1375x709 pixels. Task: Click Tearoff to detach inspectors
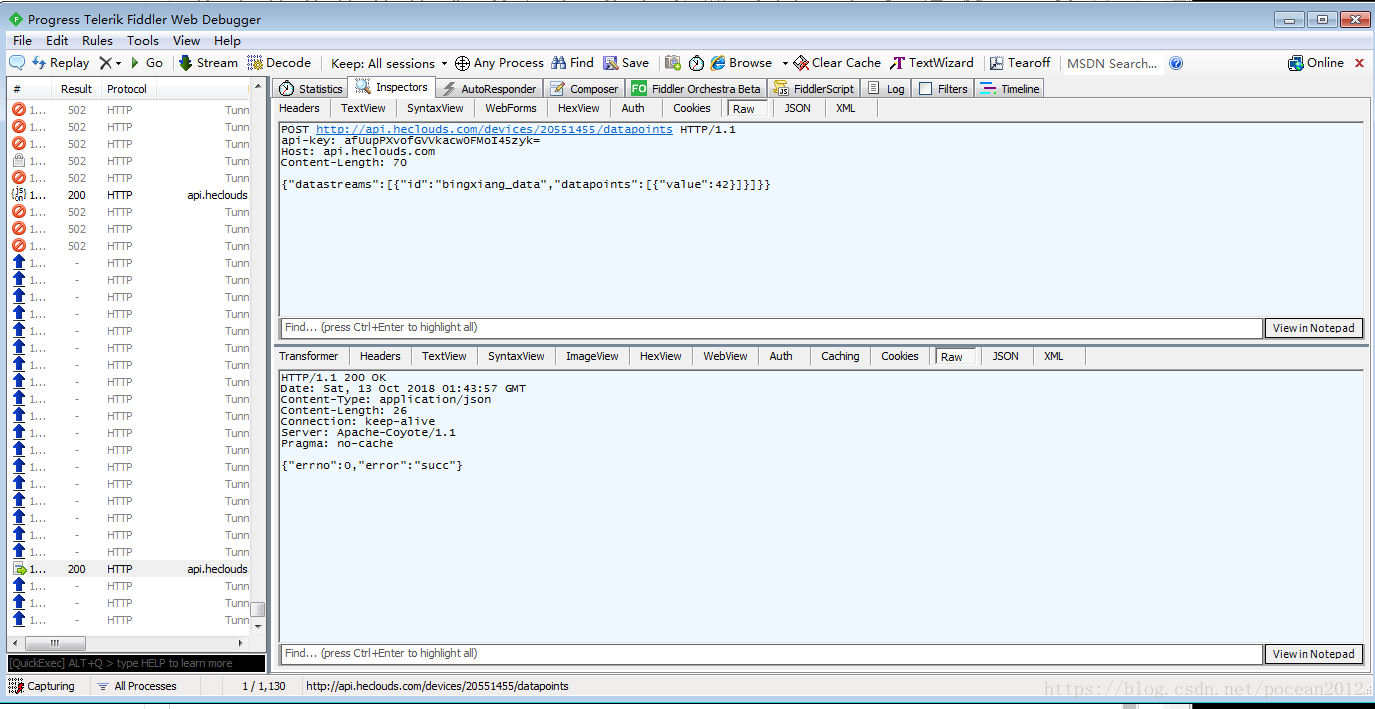[1020, 63]
